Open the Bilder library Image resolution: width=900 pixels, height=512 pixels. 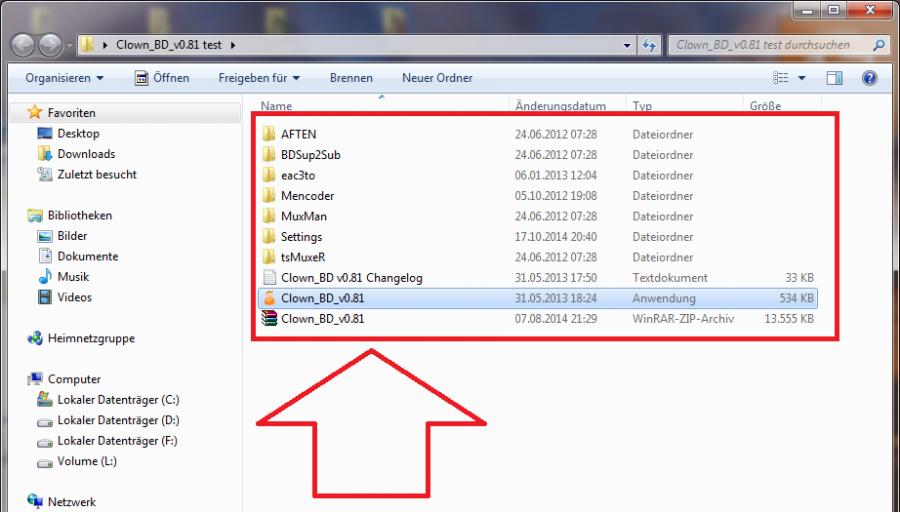click(x=72, y=236)
